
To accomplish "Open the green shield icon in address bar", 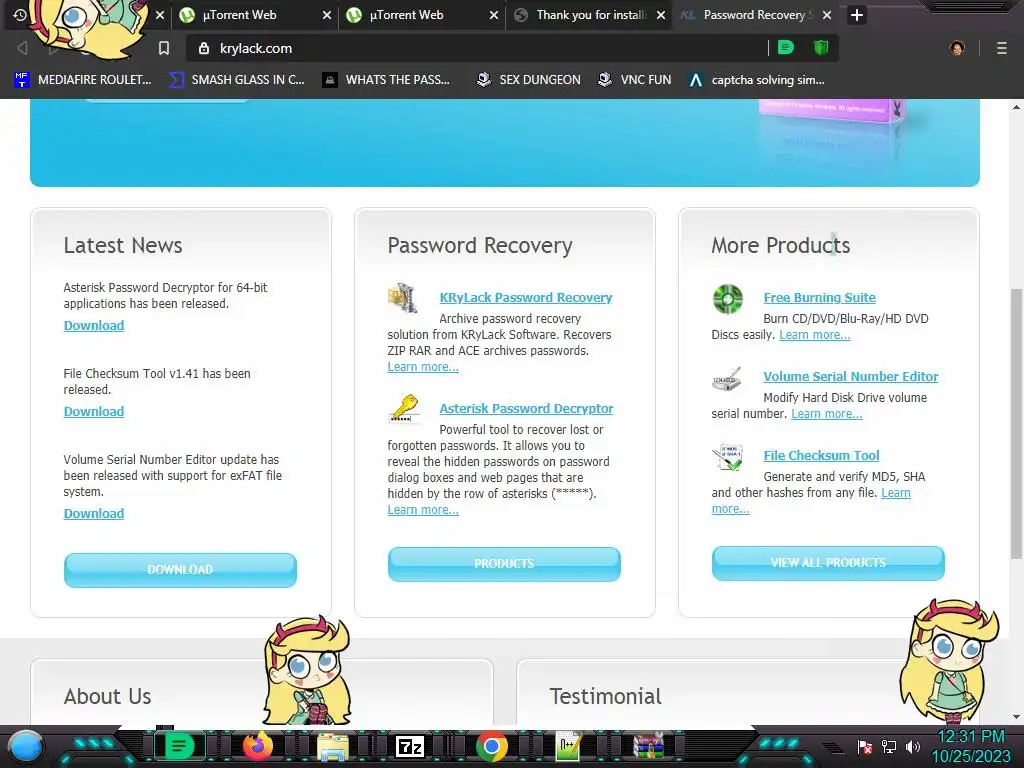I will [821, 48].
